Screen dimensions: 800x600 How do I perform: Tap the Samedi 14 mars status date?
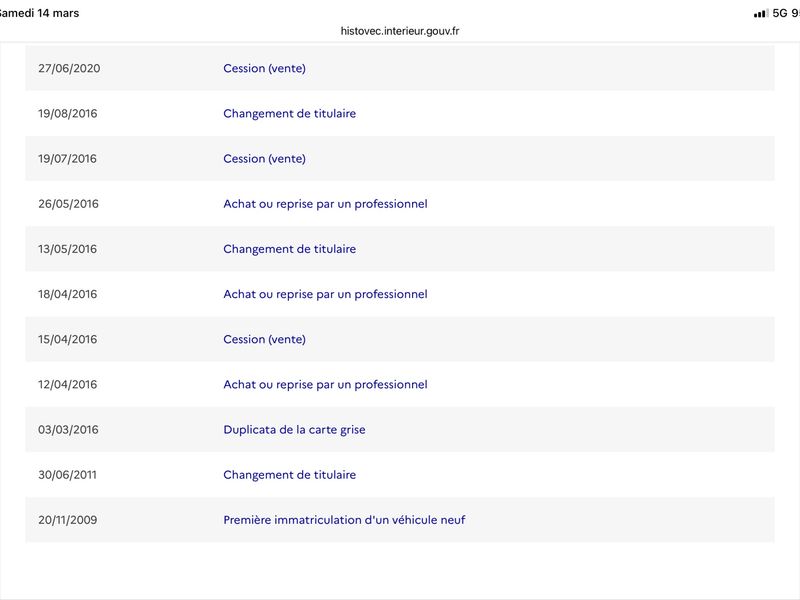40,13
